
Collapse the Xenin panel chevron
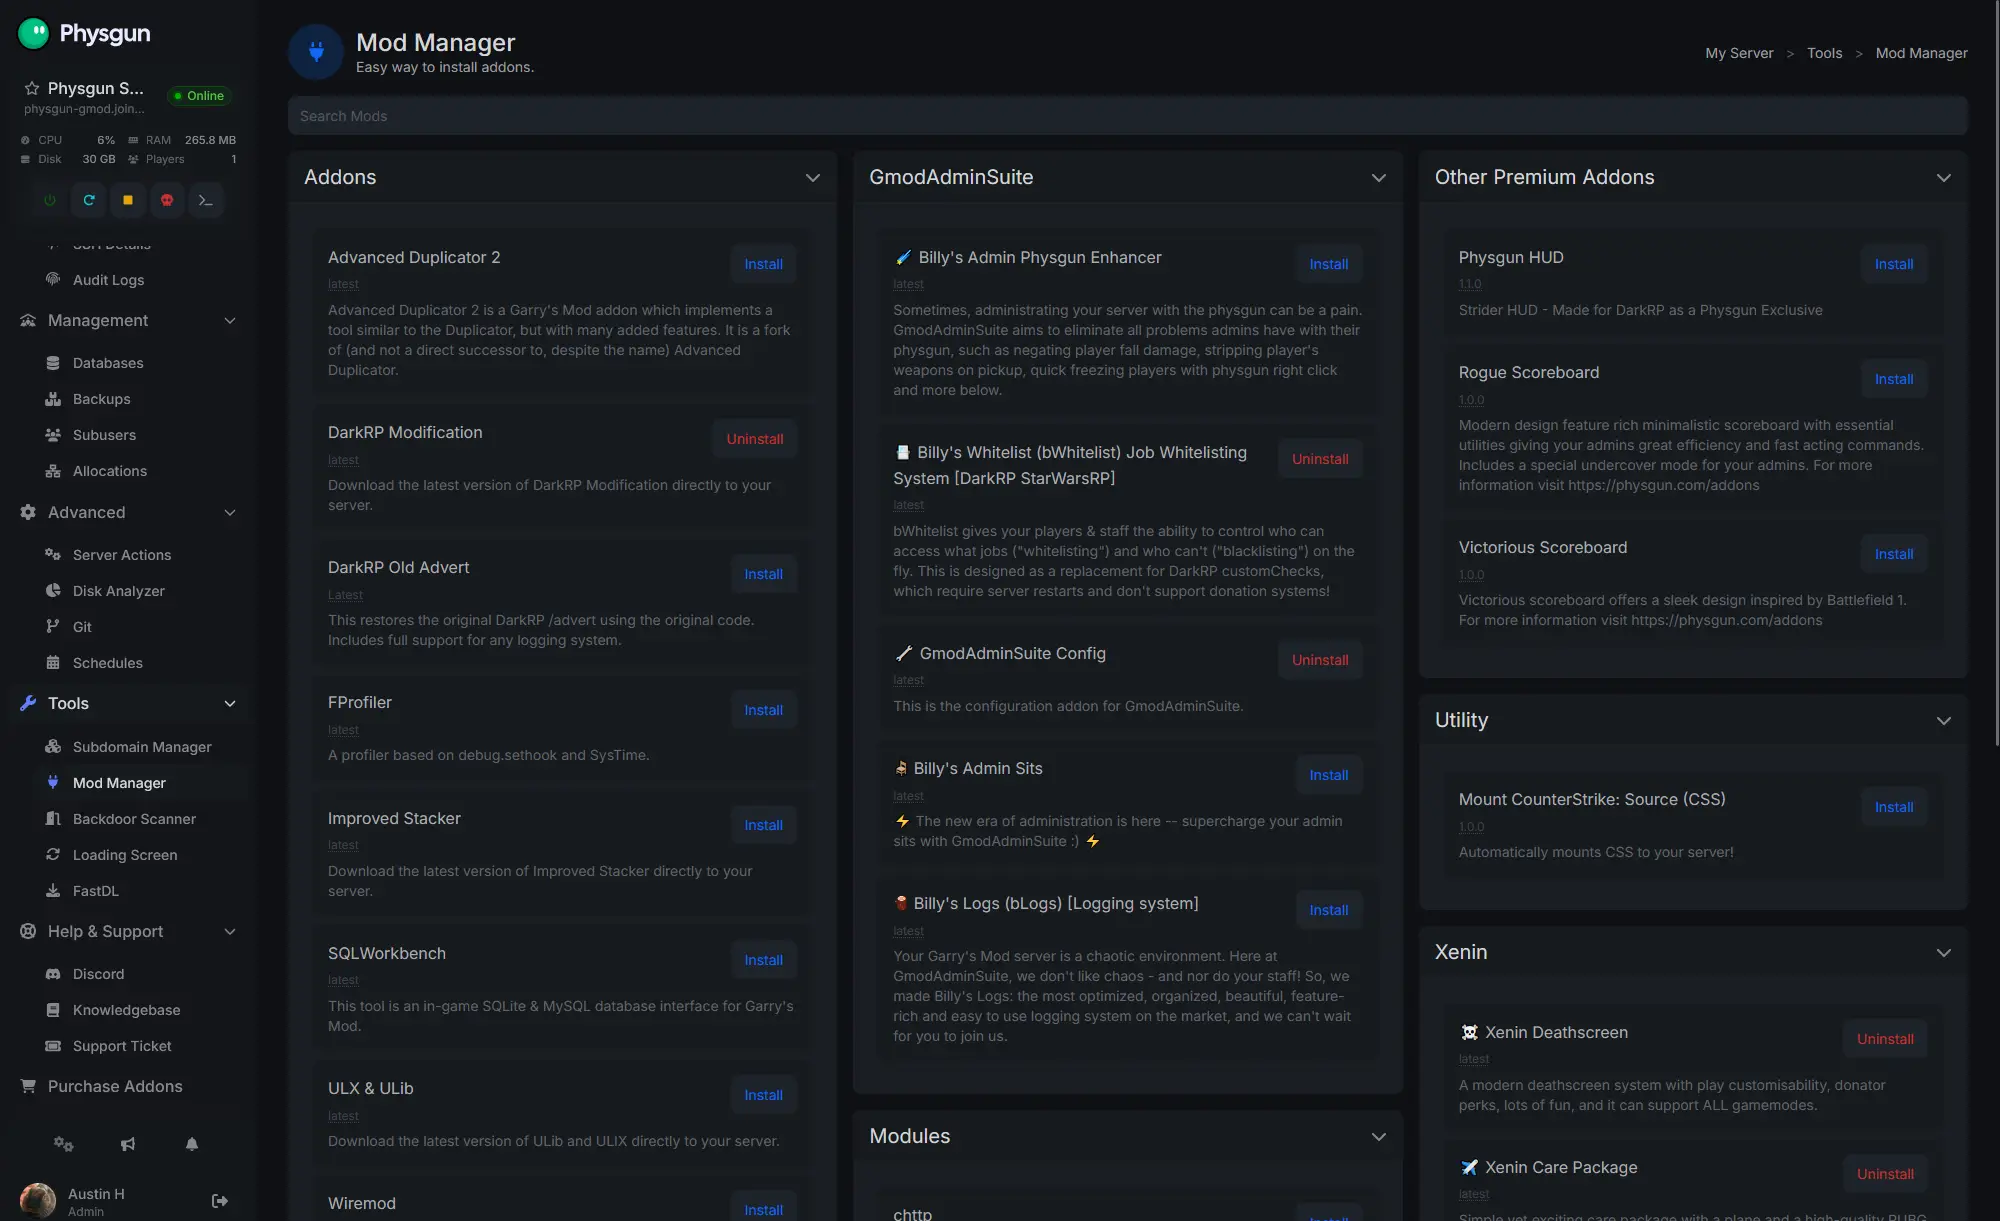tap(1944, 953)
